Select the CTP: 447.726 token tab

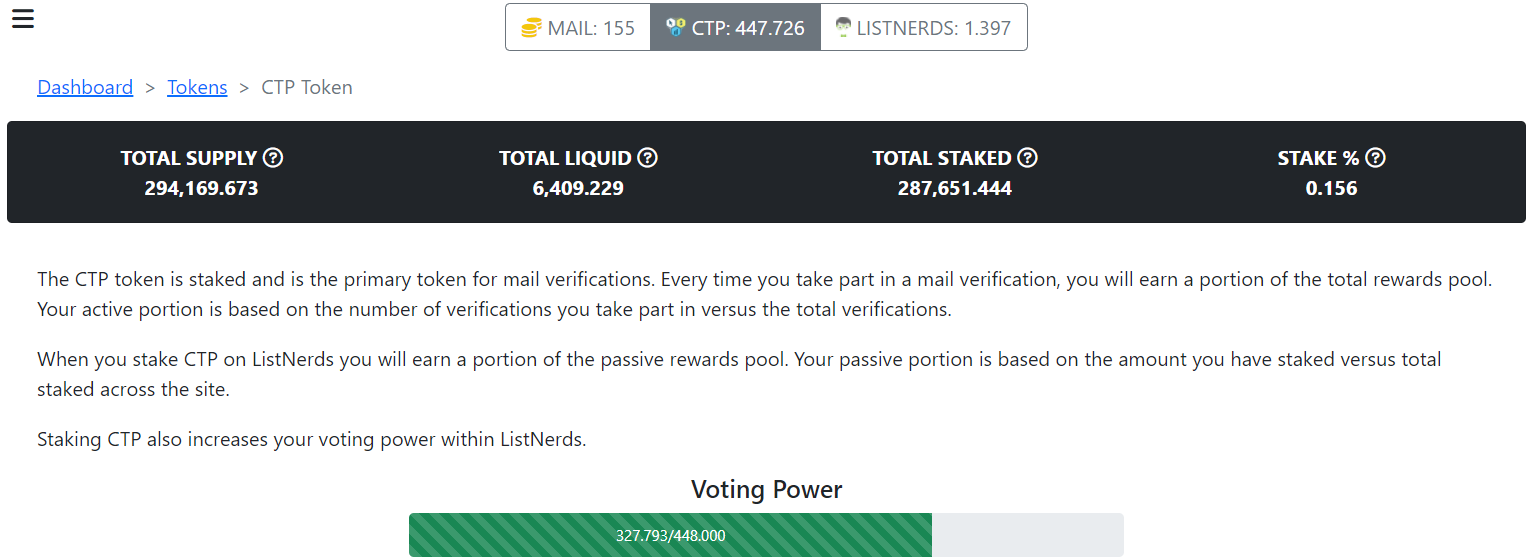click(736, 27)
